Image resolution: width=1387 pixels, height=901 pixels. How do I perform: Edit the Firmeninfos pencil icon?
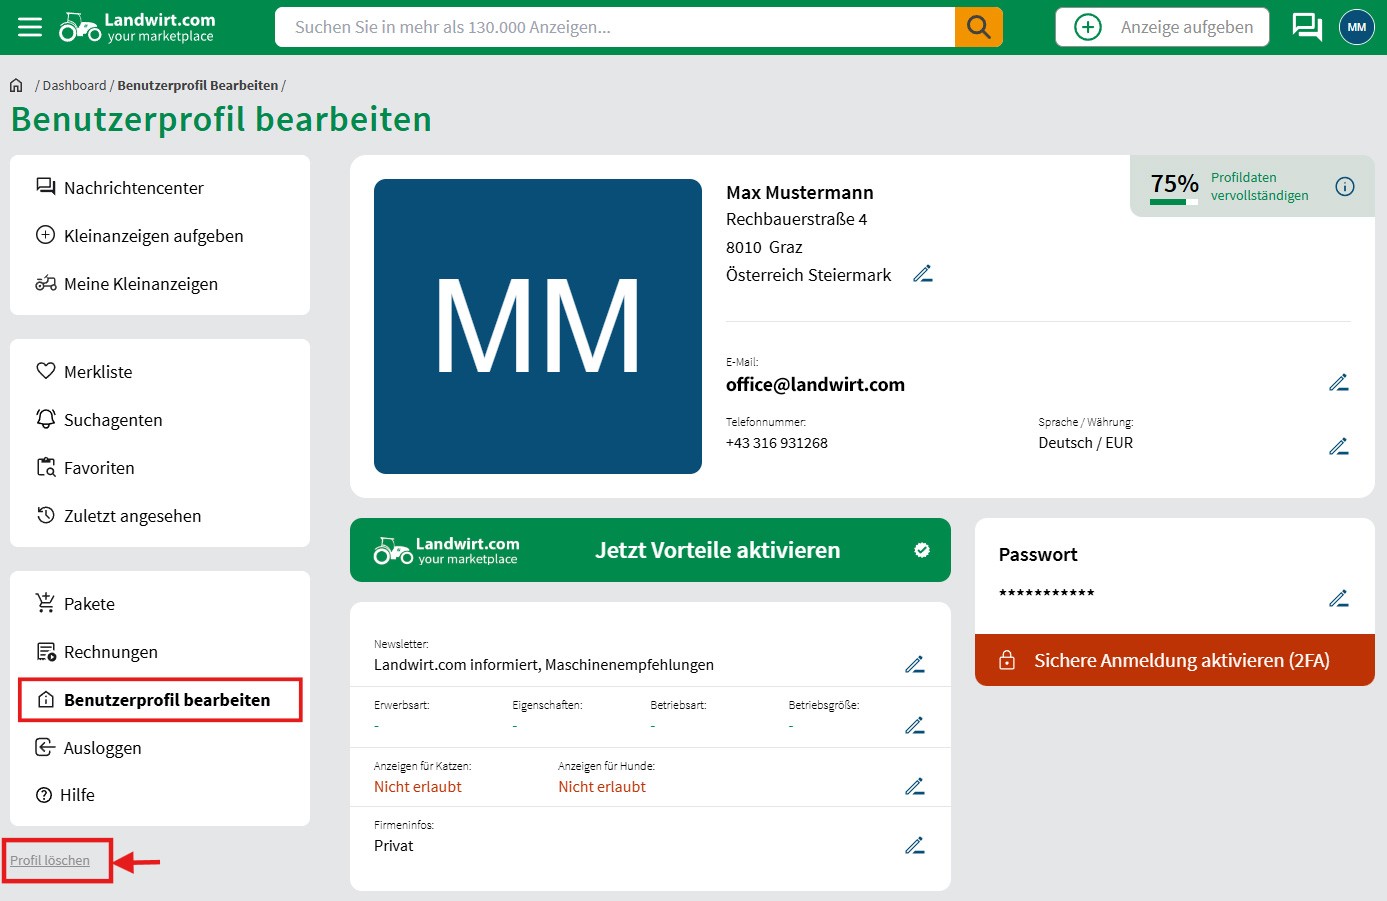pos(914,846)
